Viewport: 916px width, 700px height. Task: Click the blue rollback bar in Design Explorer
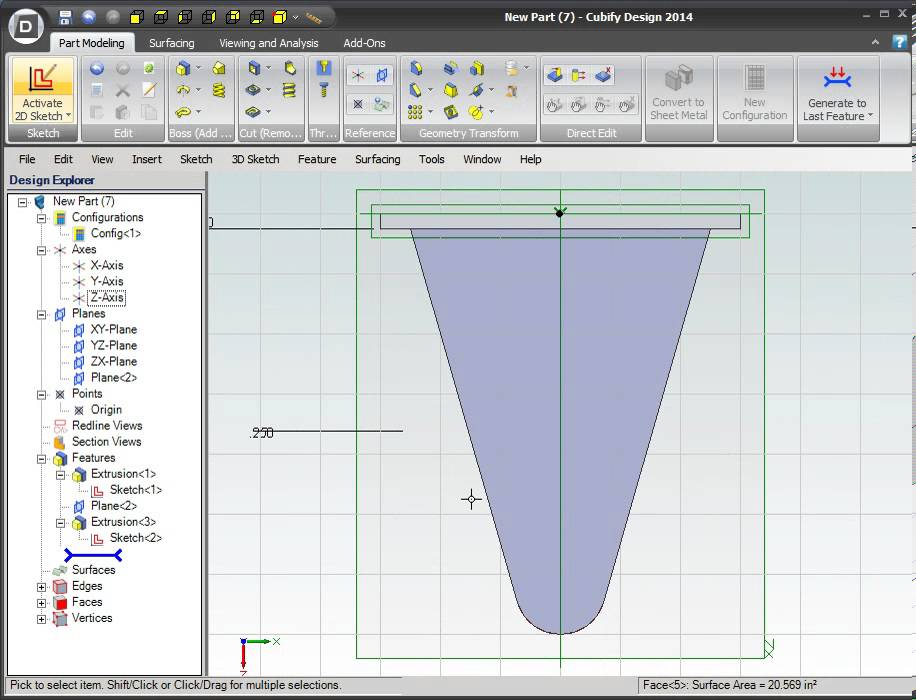tap(93, 555)
